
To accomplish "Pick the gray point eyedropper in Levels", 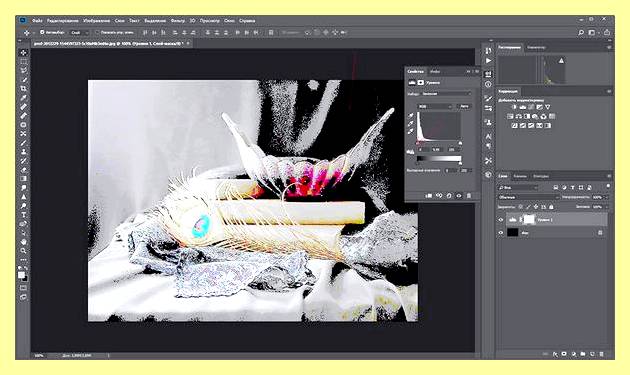I will (411, 124).
